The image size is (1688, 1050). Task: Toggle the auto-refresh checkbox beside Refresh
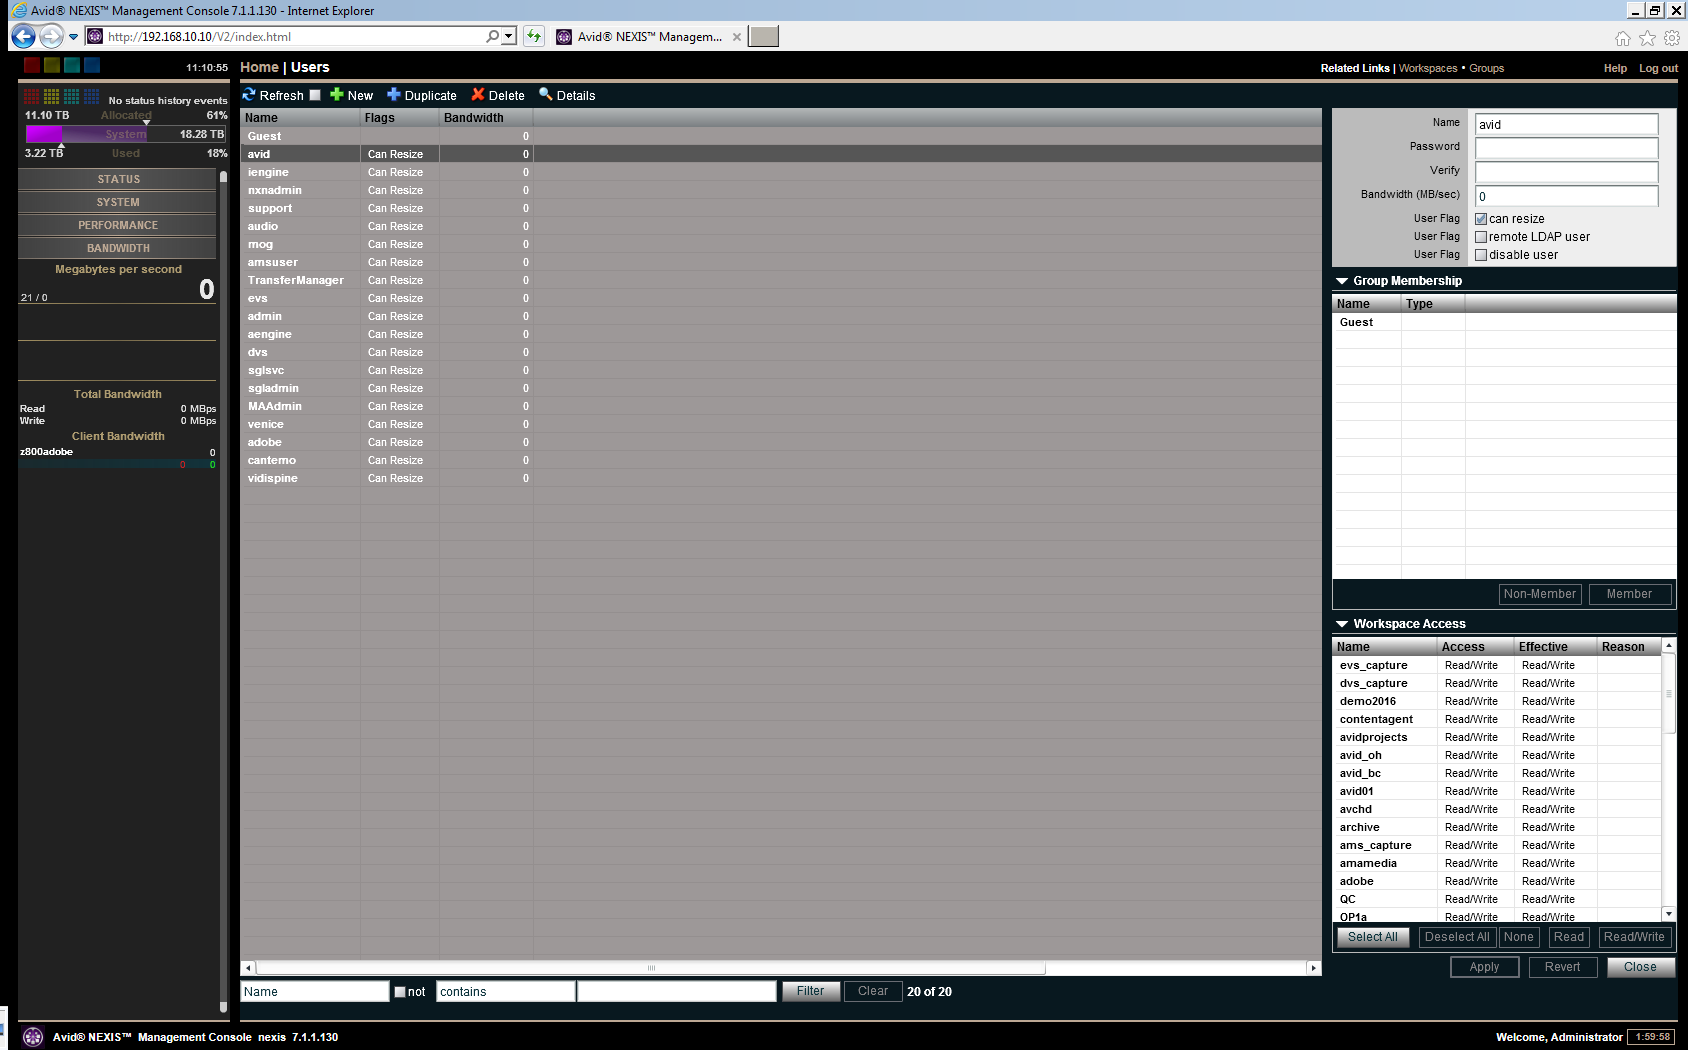click(x=315, y=95)
